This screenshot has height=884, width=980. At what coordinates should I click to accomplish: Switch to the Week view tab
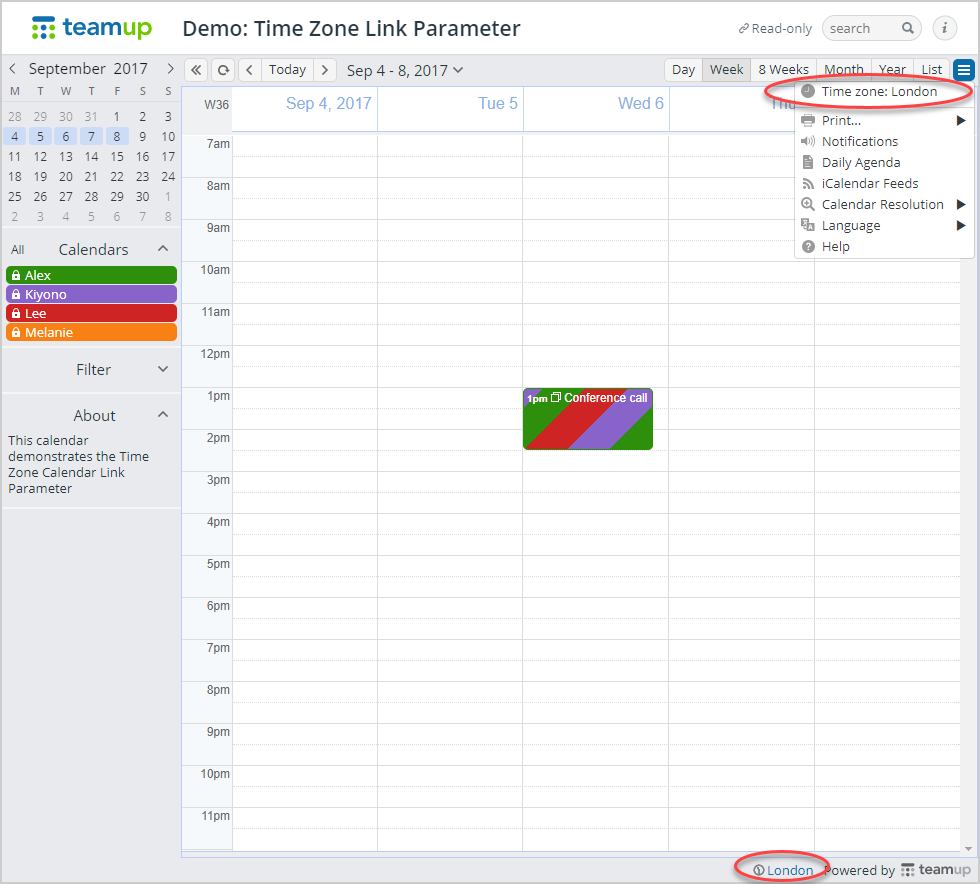726,70
